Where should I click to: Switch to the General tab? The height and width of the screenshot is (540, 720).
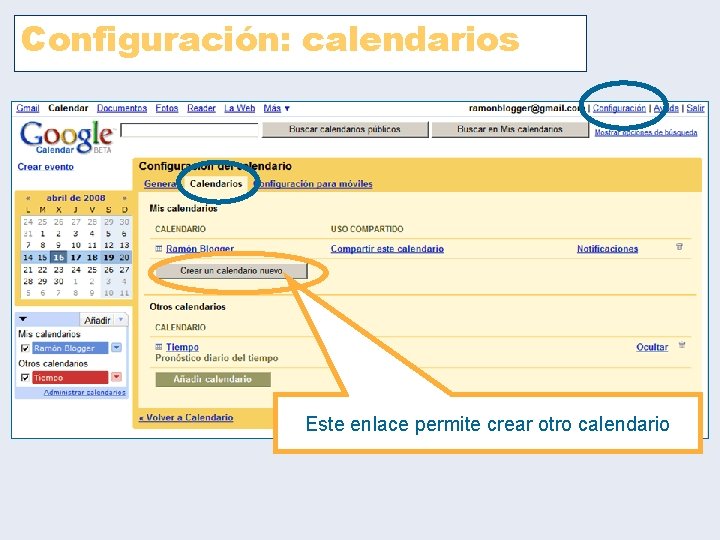(161, 184)
